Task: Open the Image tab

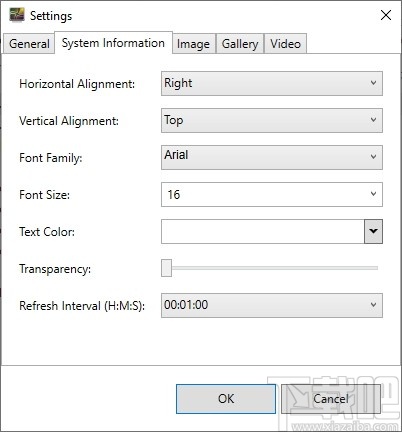Action: 194,44
